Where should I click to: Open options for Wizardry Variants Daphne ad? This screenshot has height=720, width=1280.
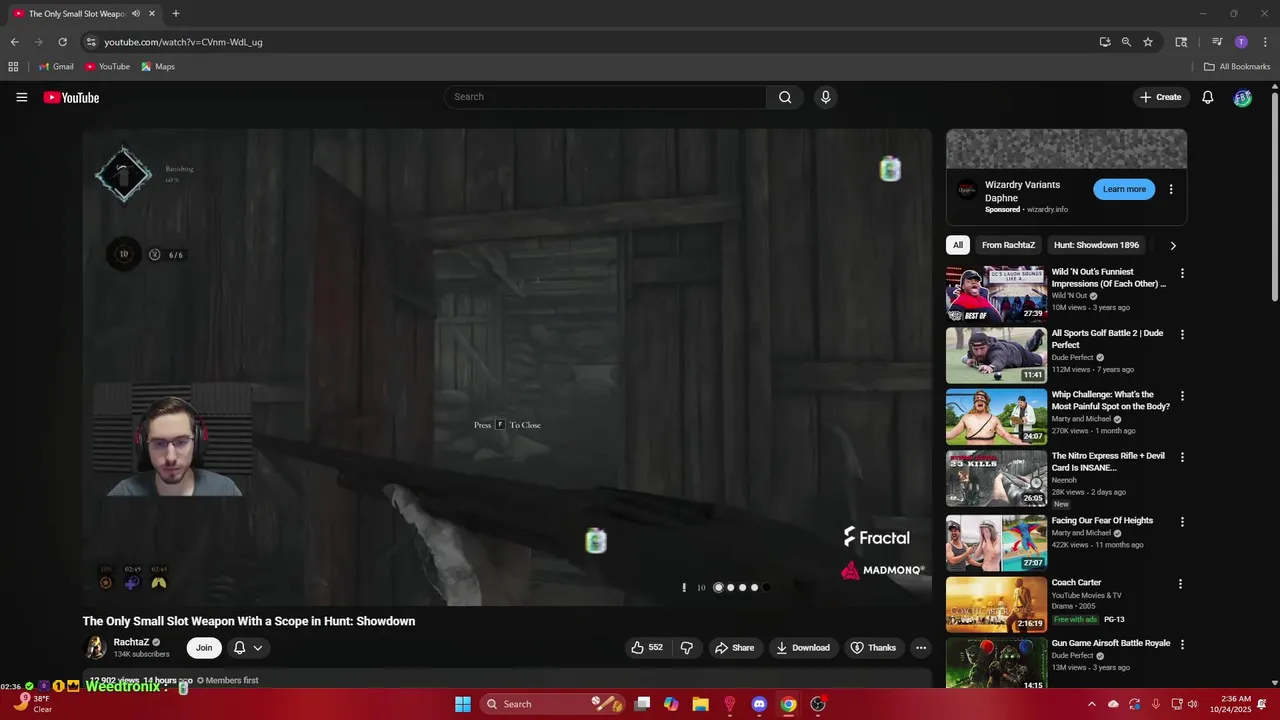[1171, 189]
